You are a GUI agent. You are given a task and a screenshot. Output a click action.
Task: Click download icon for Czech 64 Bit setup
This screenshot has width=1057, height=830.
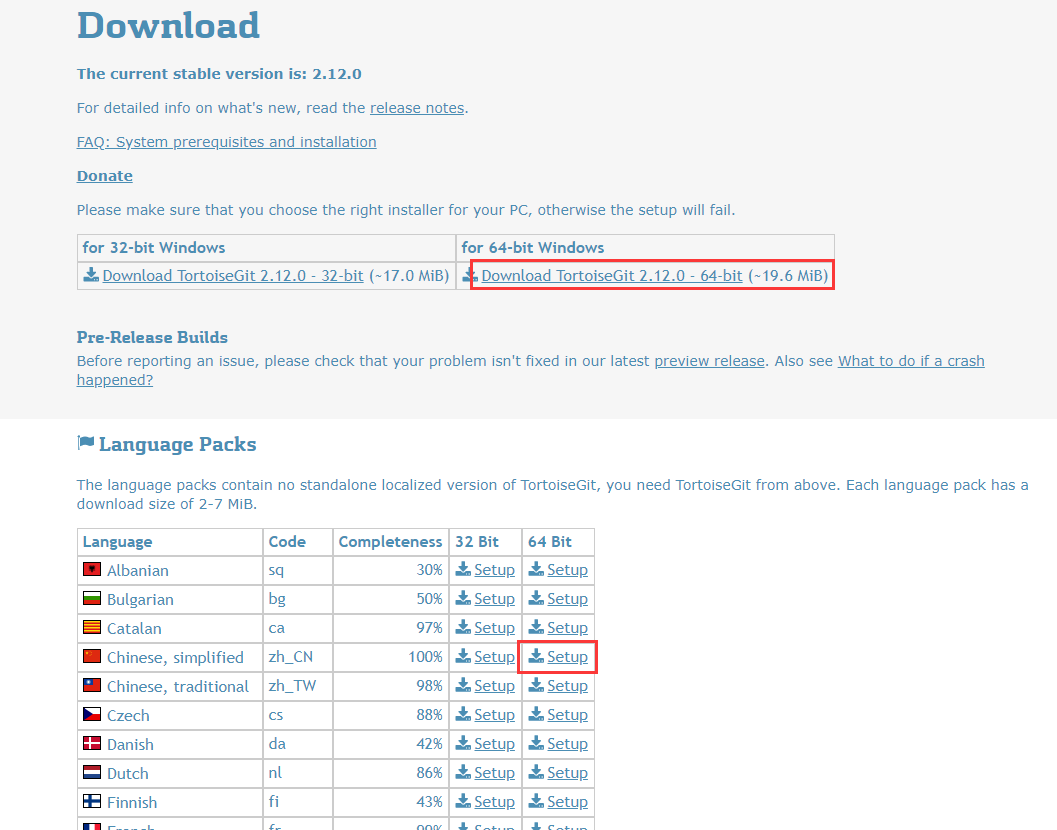536,714
